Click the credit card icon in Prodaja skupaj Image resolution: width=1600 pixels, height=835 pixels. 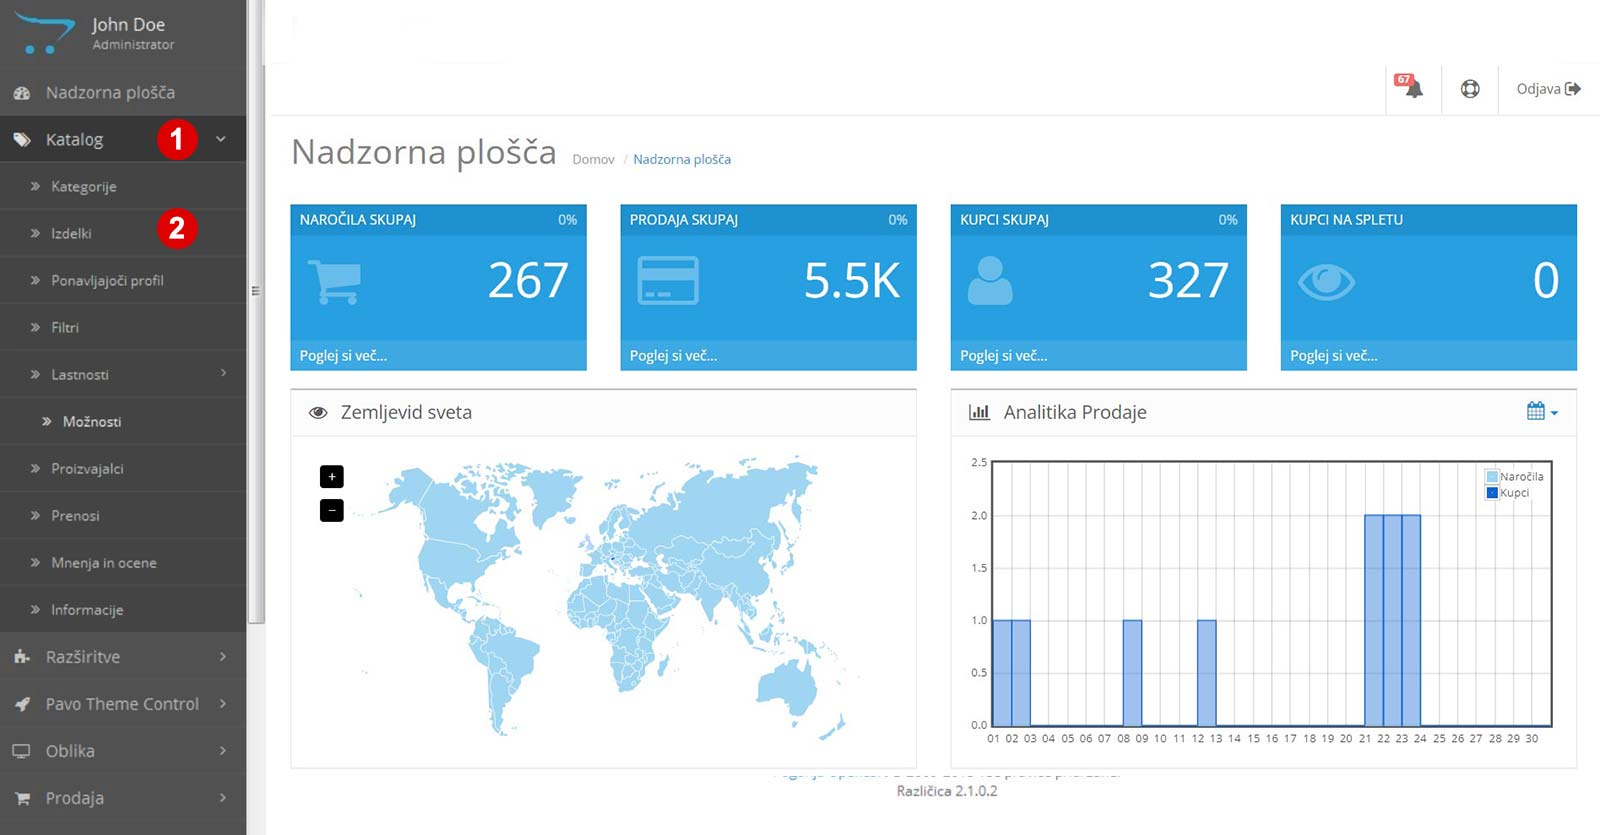click(668, 281)
